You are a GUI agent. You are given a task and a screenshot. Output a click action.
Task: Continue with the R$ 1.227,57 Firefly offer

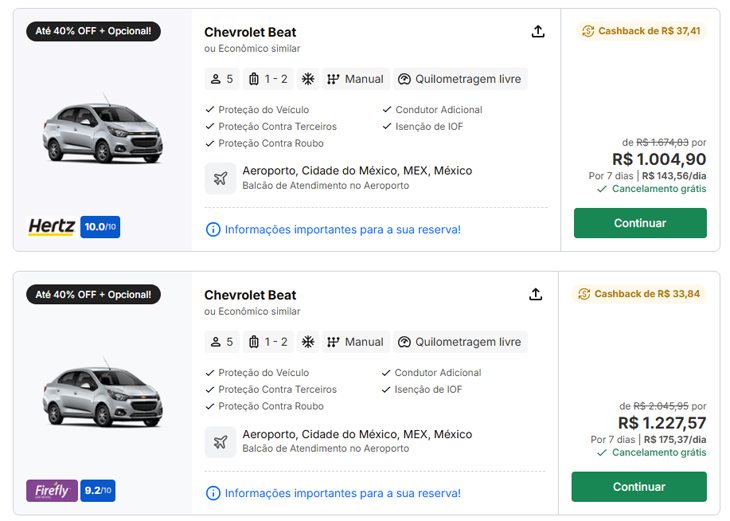639,487
